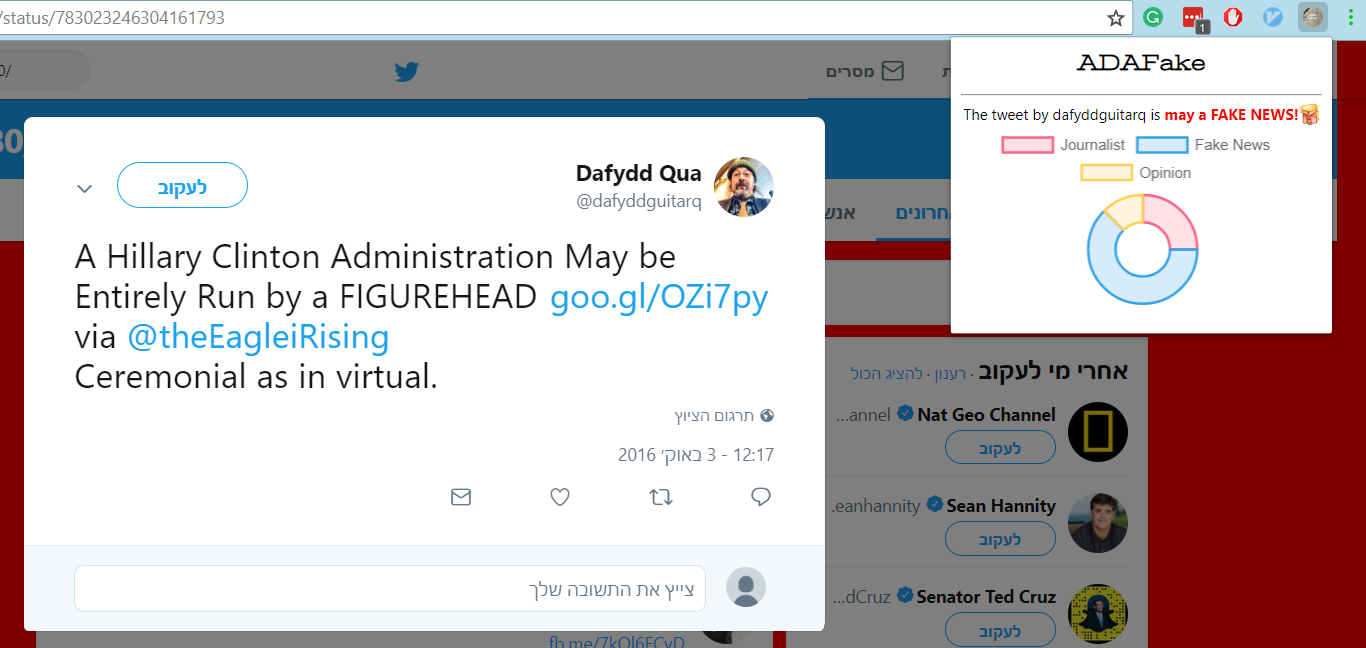Open Senator Ted Cruz's avatar
The width and height of the screenshot is (1366, 648).
(1098, 614)
